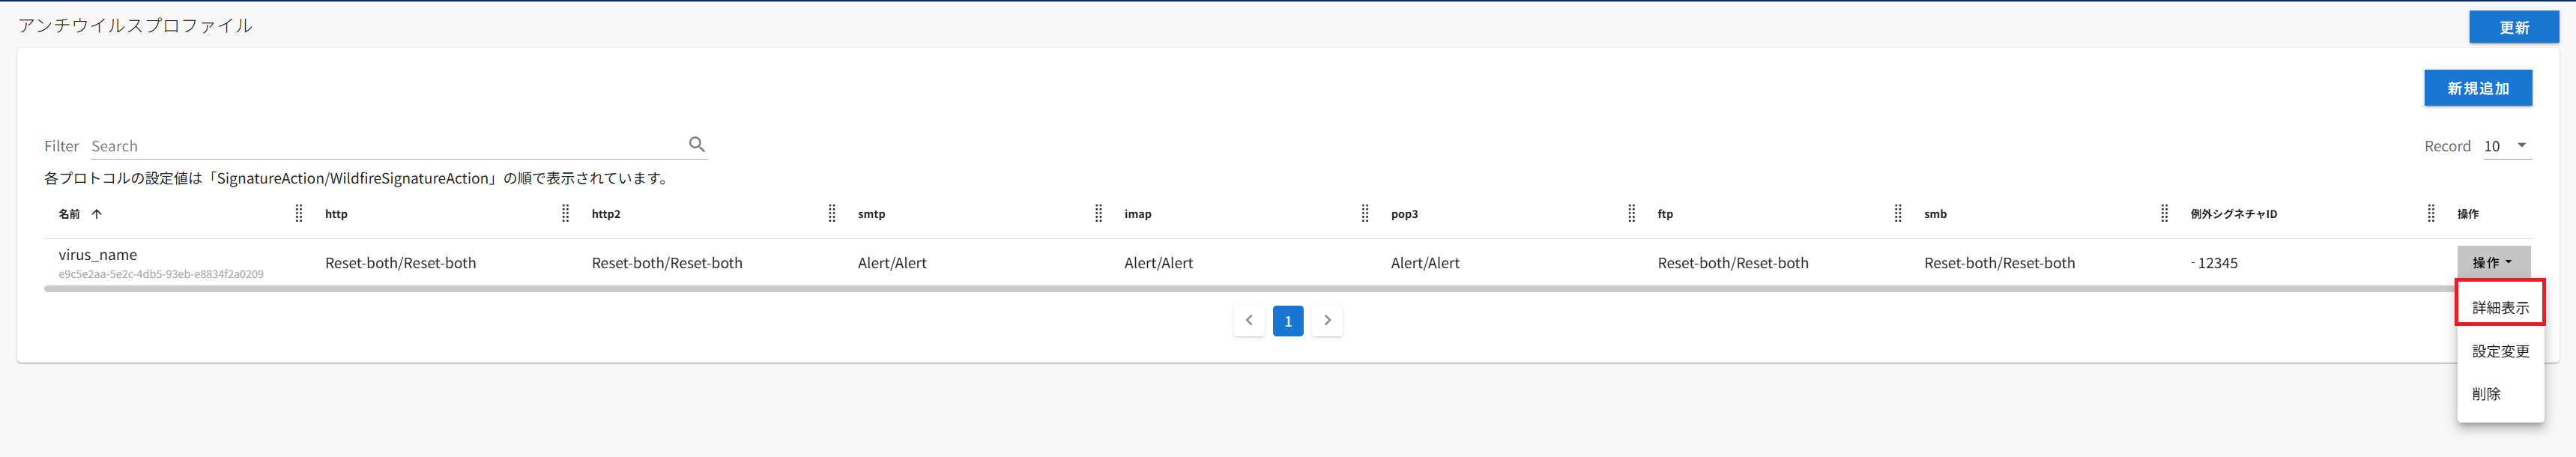This screenshot has height=457, width=2576.
Task: Click the column handle after pop3 header
Action: click(1631, 214)
